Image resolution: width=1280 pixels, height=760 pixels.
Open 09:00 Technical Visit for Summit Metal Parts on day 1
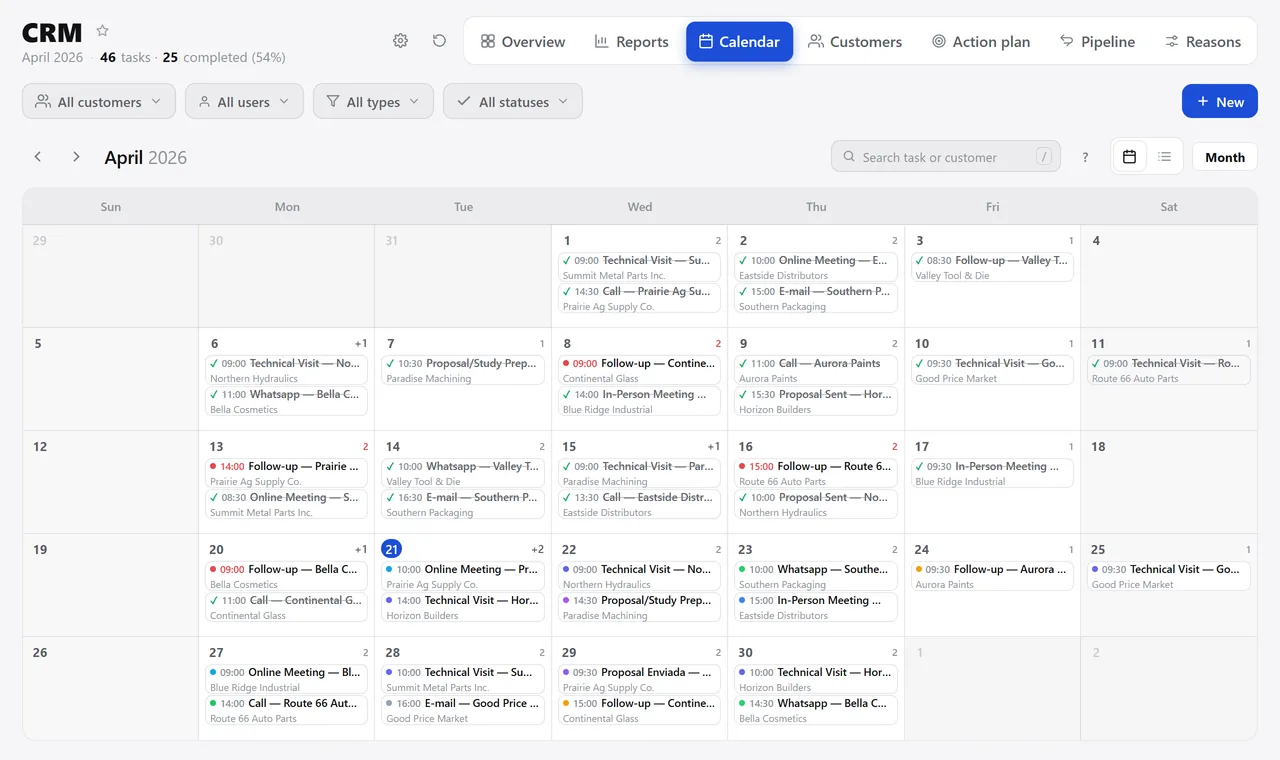point(640,267)
